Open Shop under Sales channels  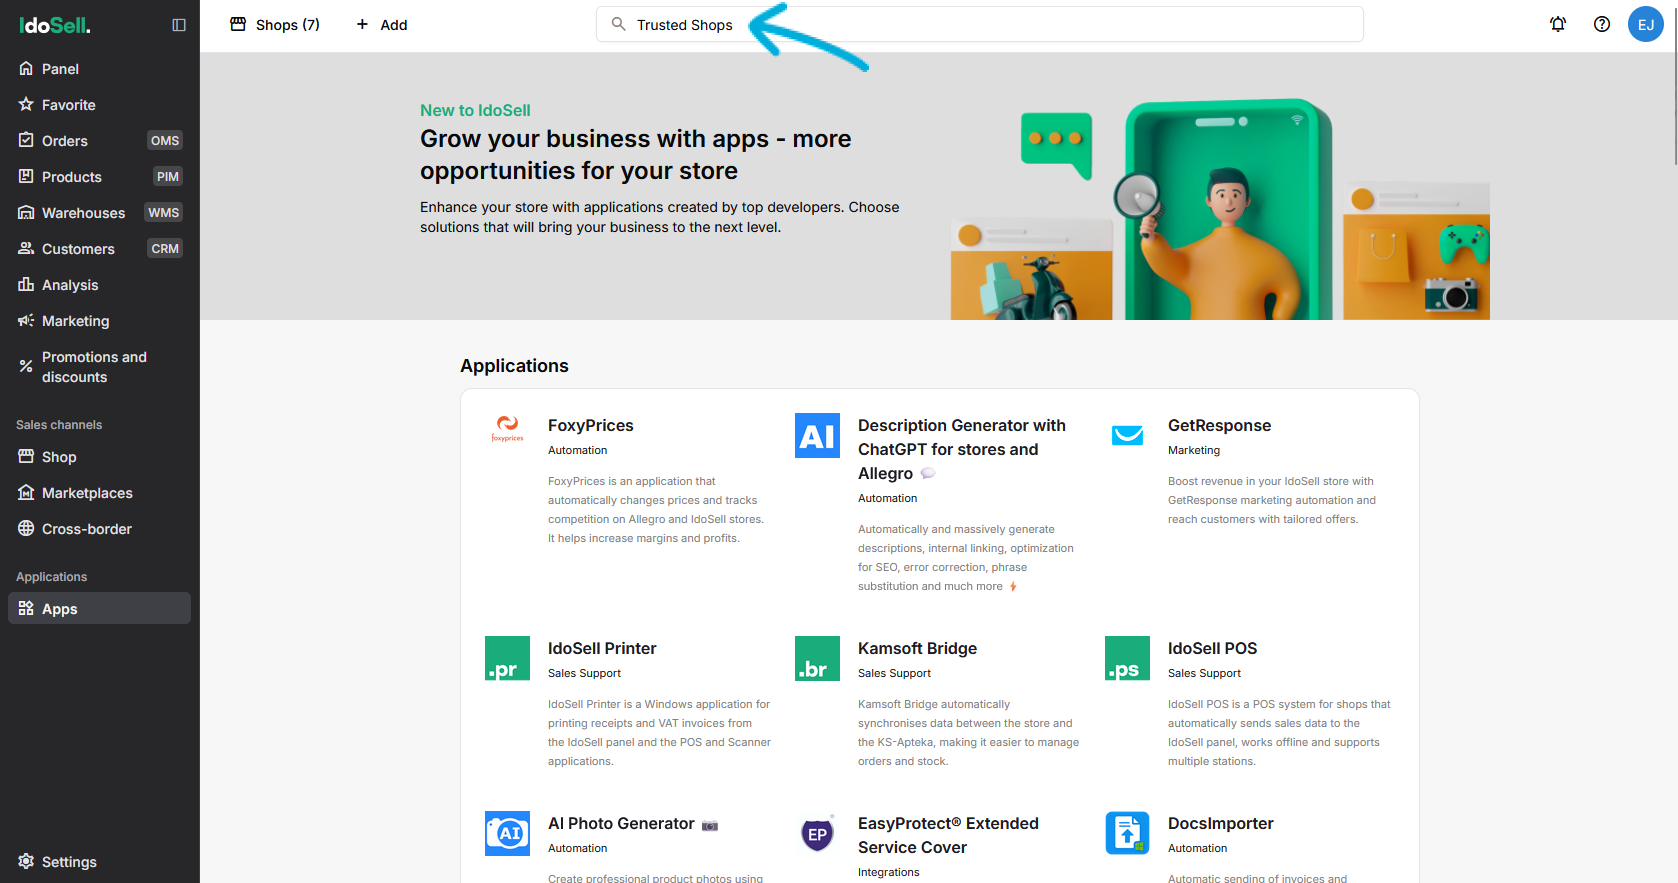(99, 456)
